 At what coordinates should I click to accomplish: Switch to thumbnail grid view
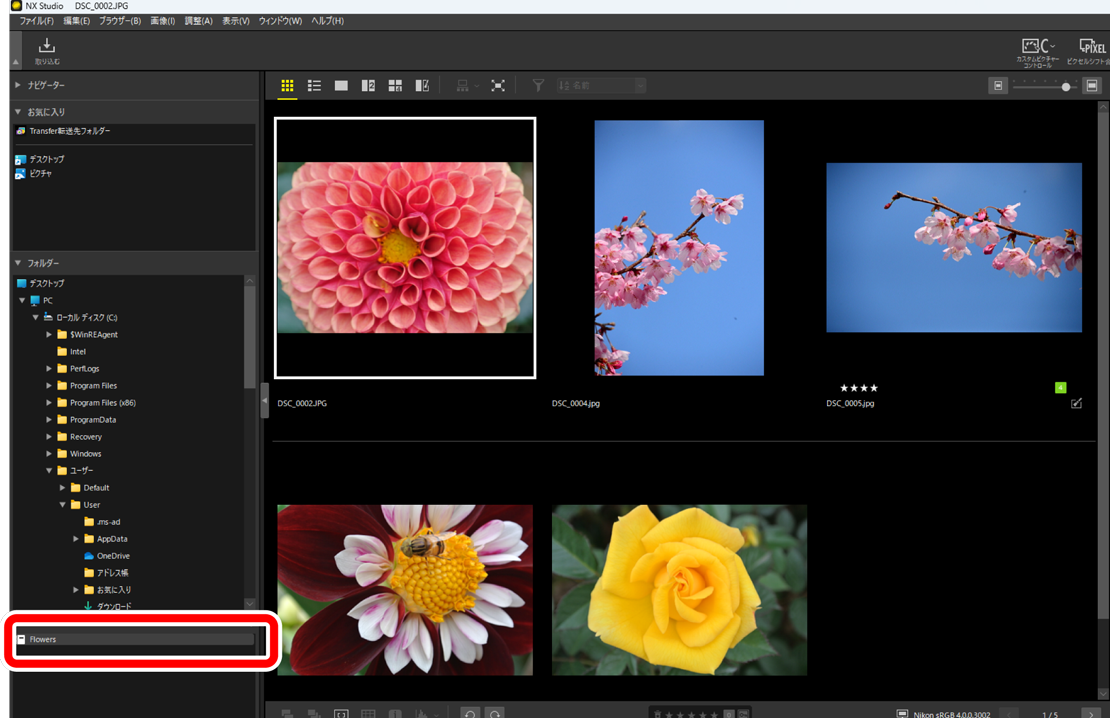click(287, 86)
